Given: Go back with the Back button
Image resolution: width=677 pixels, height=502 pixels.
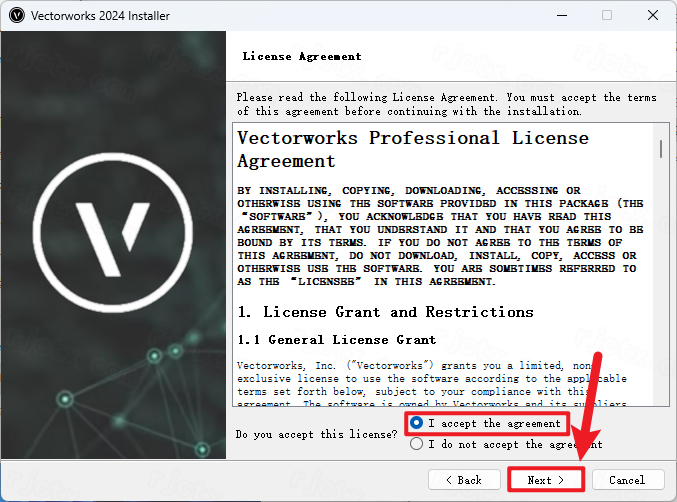Looking at the screenshot, I should click(x=464, y=480).
